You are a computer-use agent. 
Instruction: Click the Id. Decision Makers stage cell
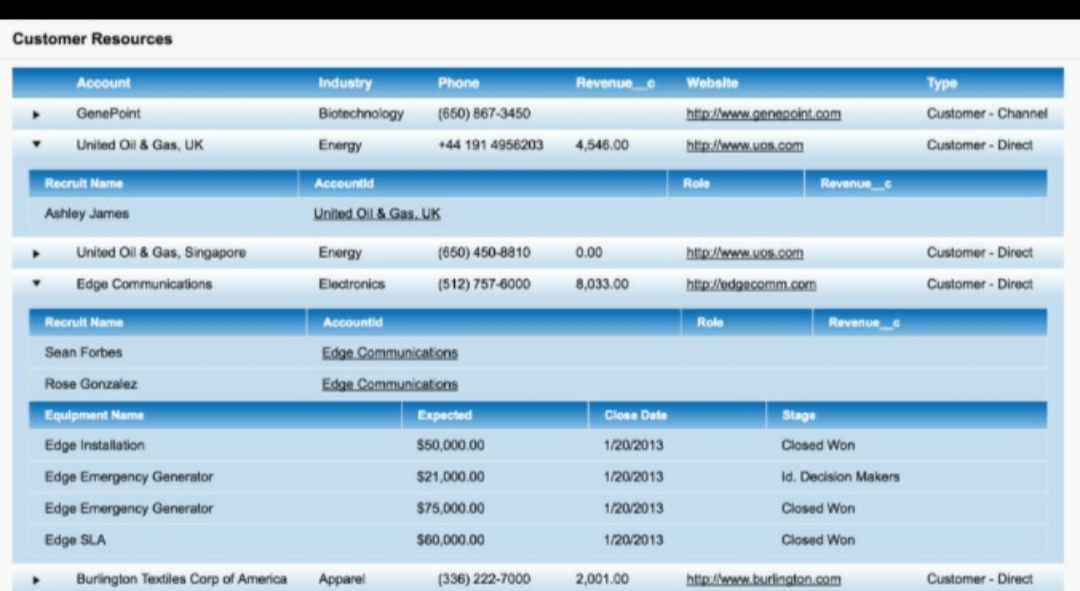(x=840, y=477)
